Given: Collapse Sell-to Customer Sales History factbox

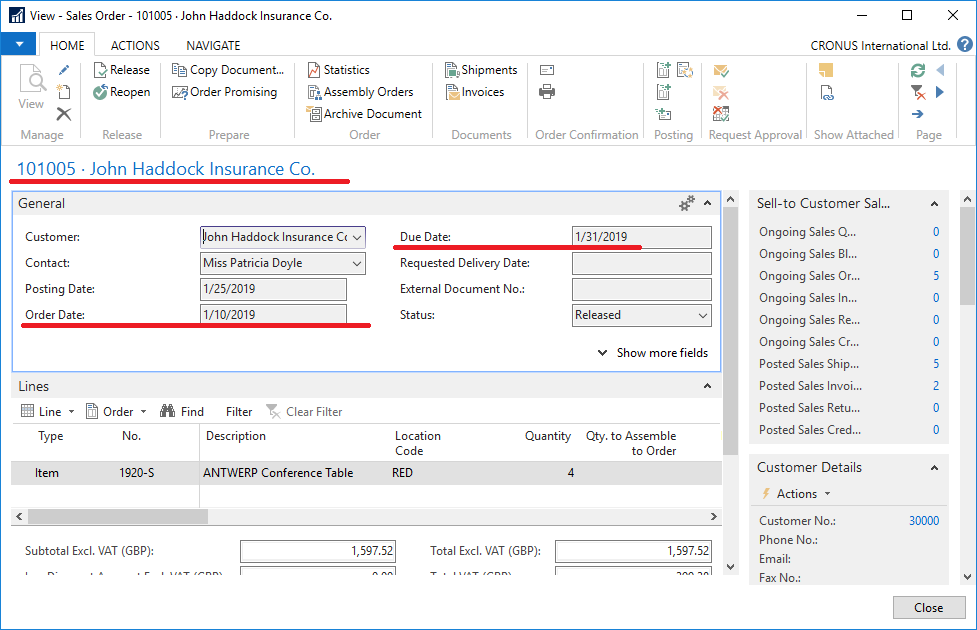Looking at the screenshot, I should coord(935,204).
